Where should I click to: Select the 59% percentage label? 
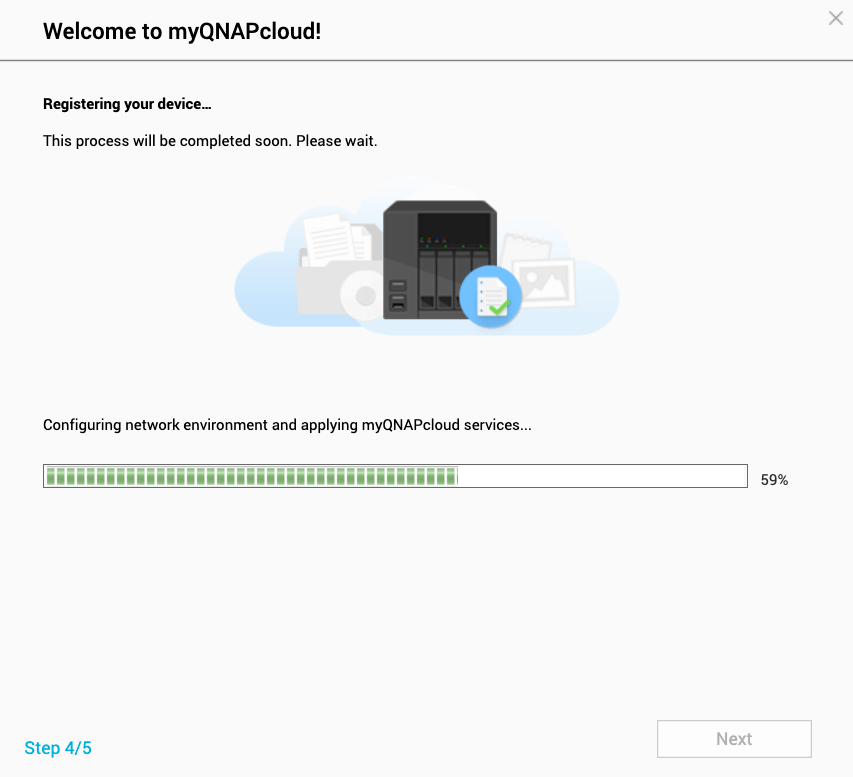[772, 480]
